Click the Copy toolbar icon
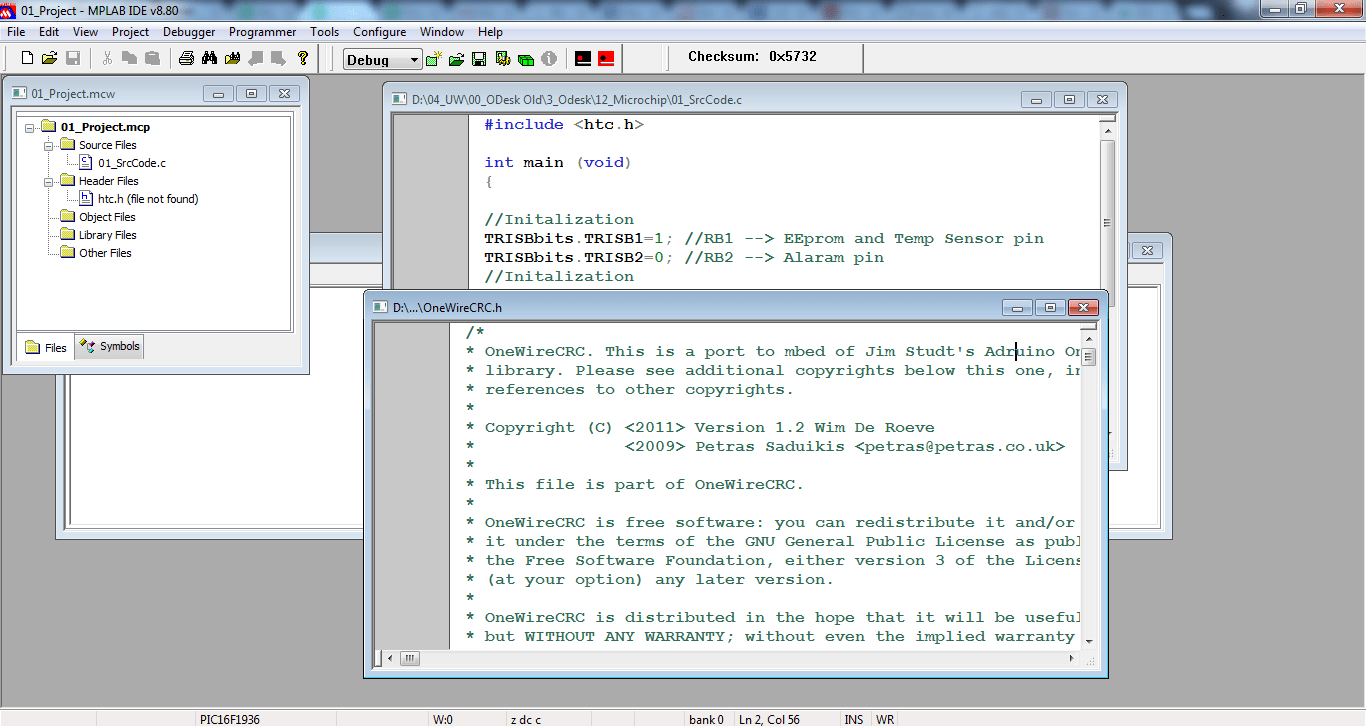This screenshot has height=726, width=1366. pyautogui.click(x=129, y=59)
